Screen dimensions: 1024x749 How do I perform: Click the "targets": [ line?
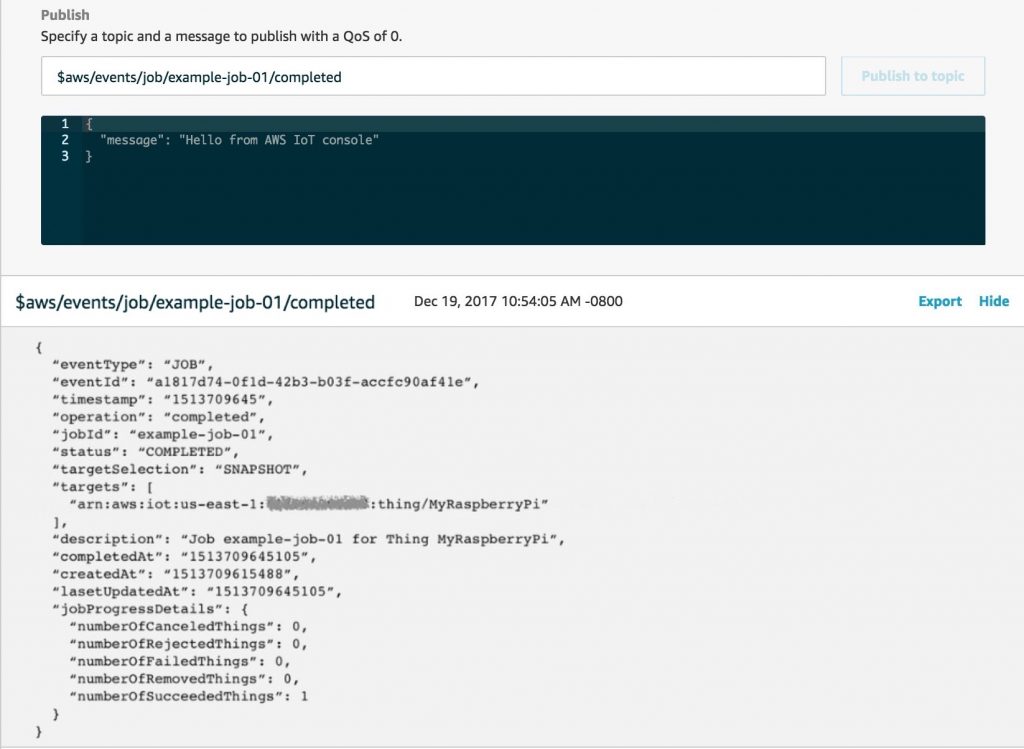tap(103, 487)
